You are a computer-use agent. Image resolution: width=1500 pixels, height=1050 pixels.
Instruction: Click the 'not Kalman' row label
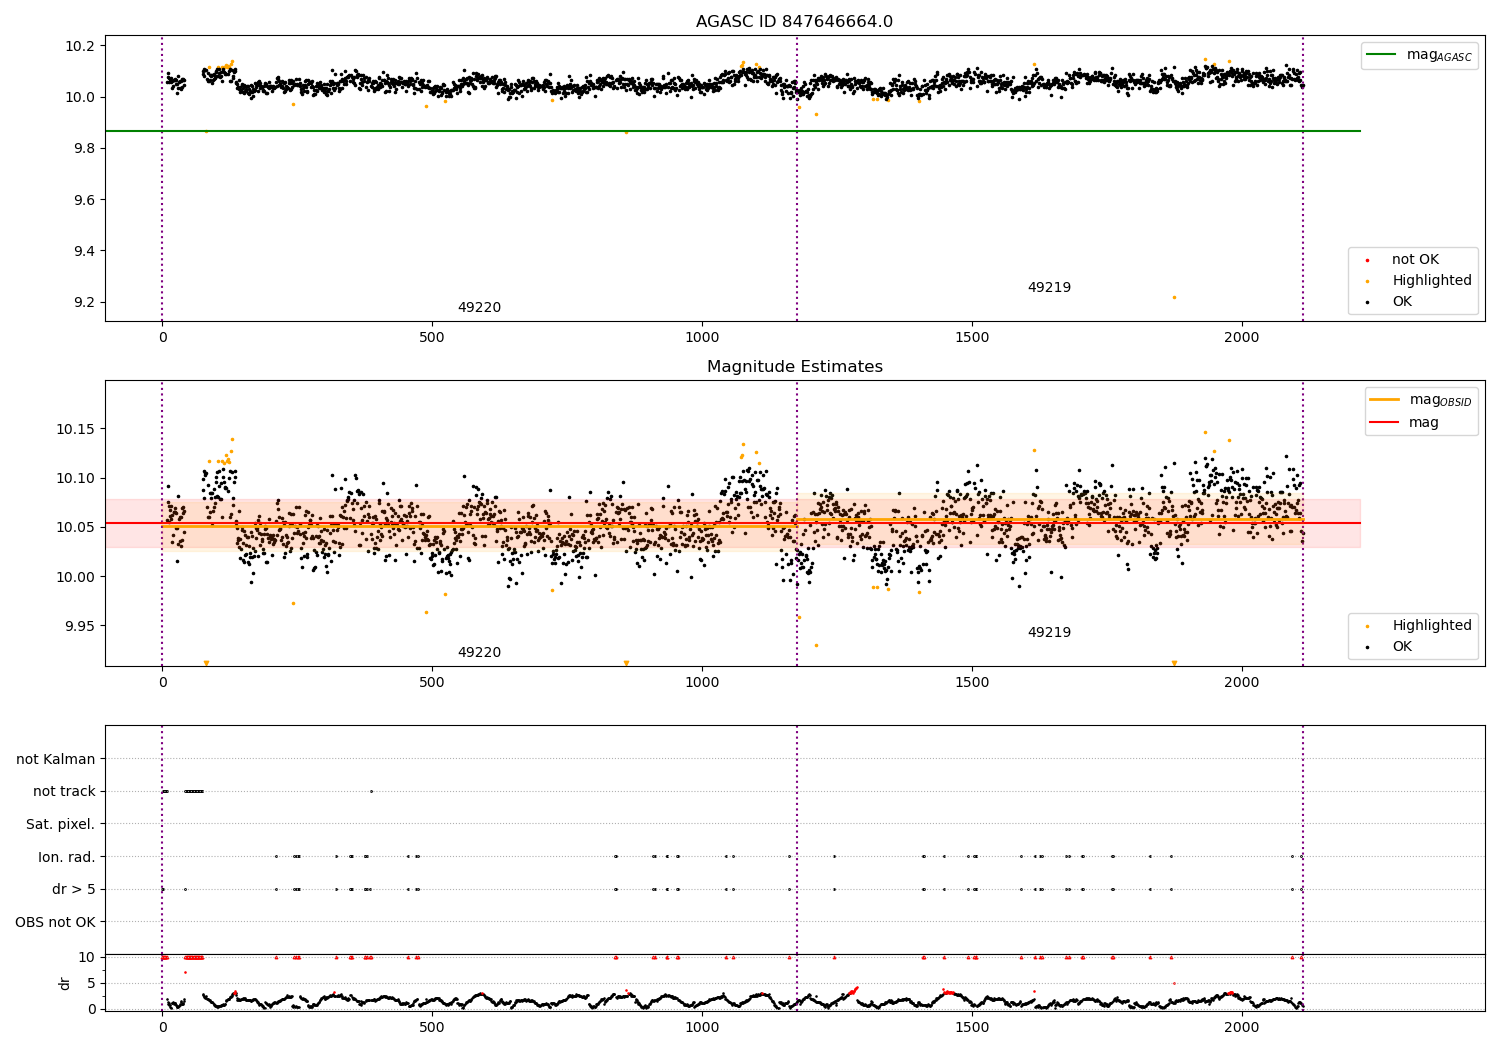tap(56, 760)
